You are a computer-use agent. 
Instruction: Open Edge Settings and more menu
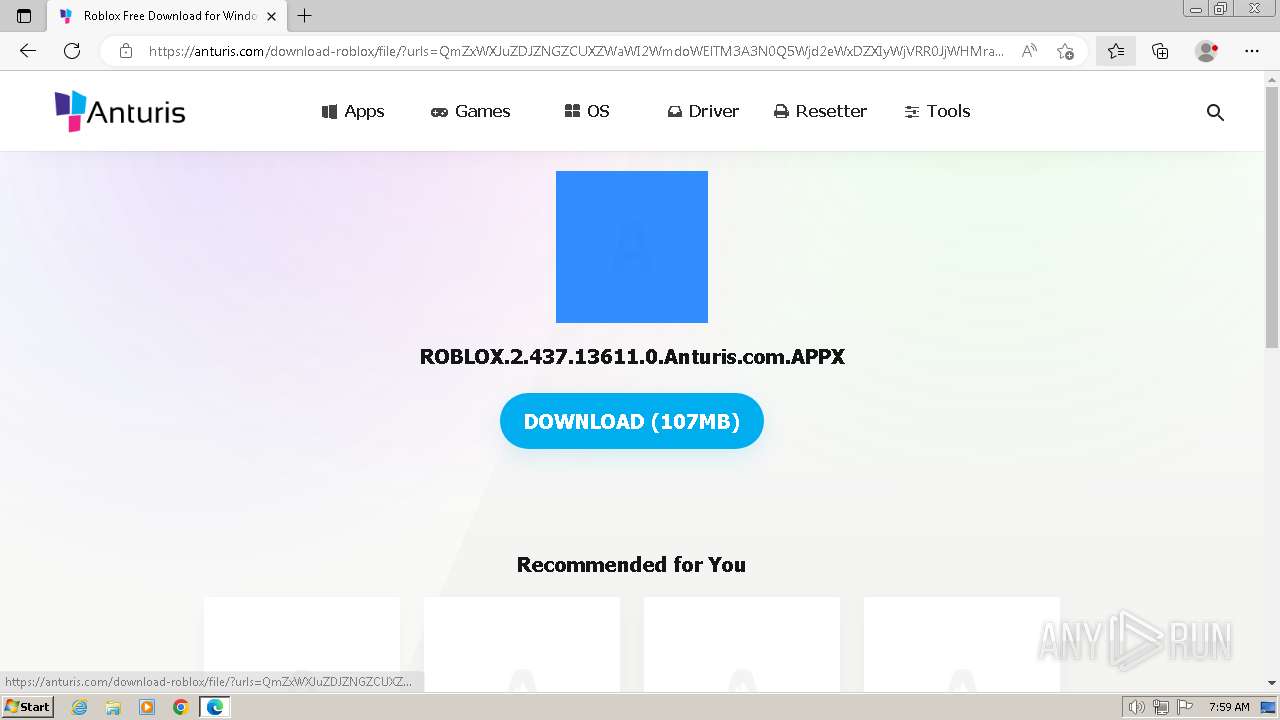[1252, 51]
